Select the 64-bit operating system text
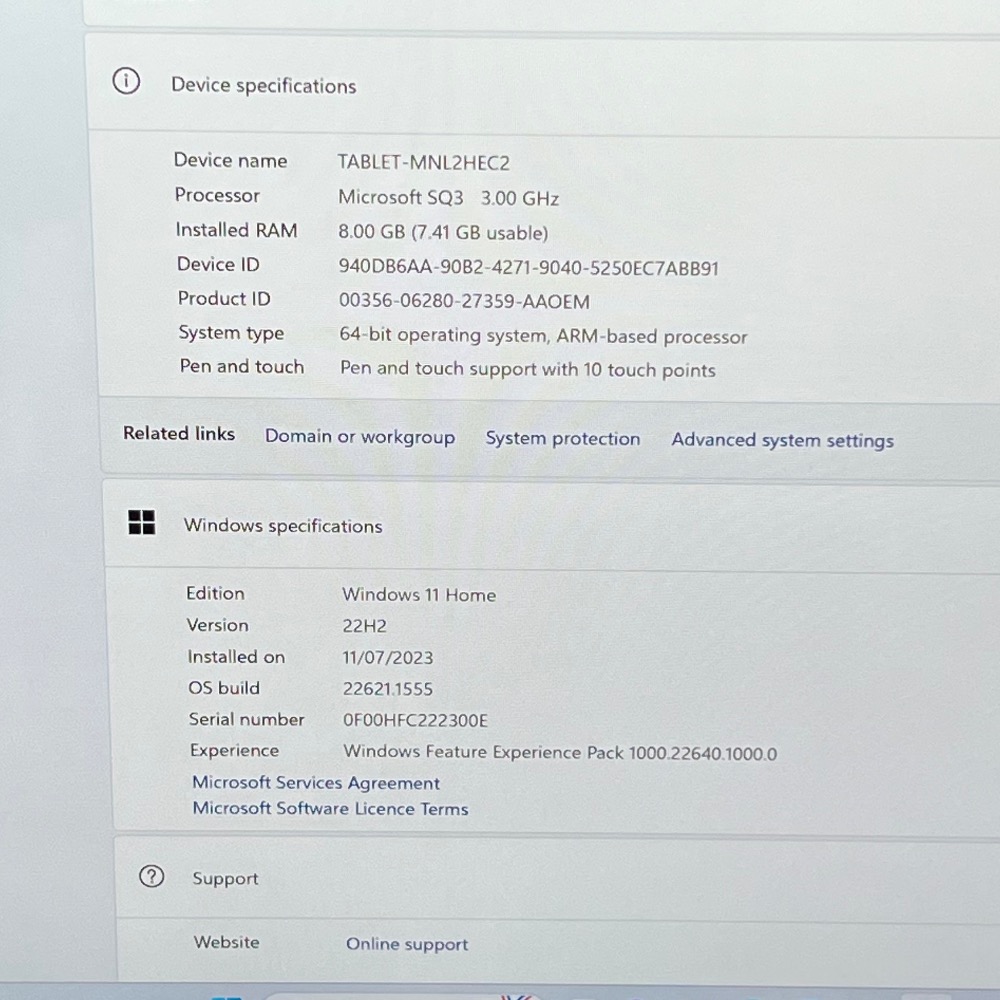This screenshot has width=1000, height=1000. coord(543,335)
